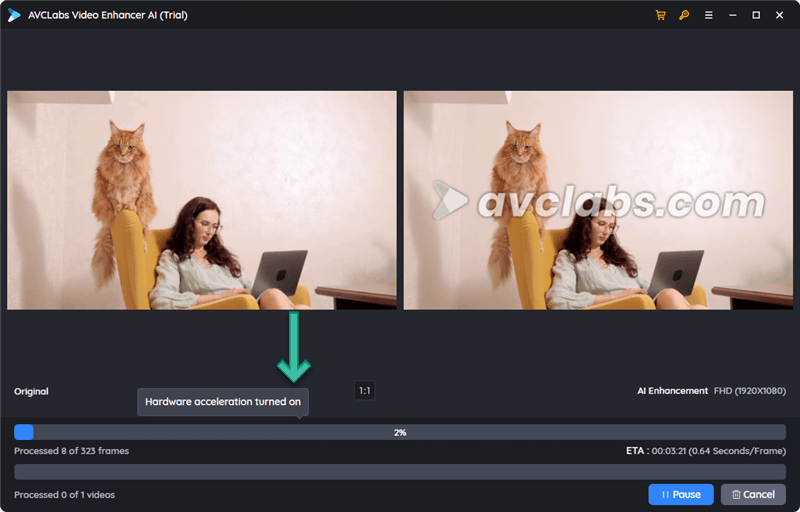Click the videos progress bar
The width and height of the screenshot is (800, 512).
(400, 472)
